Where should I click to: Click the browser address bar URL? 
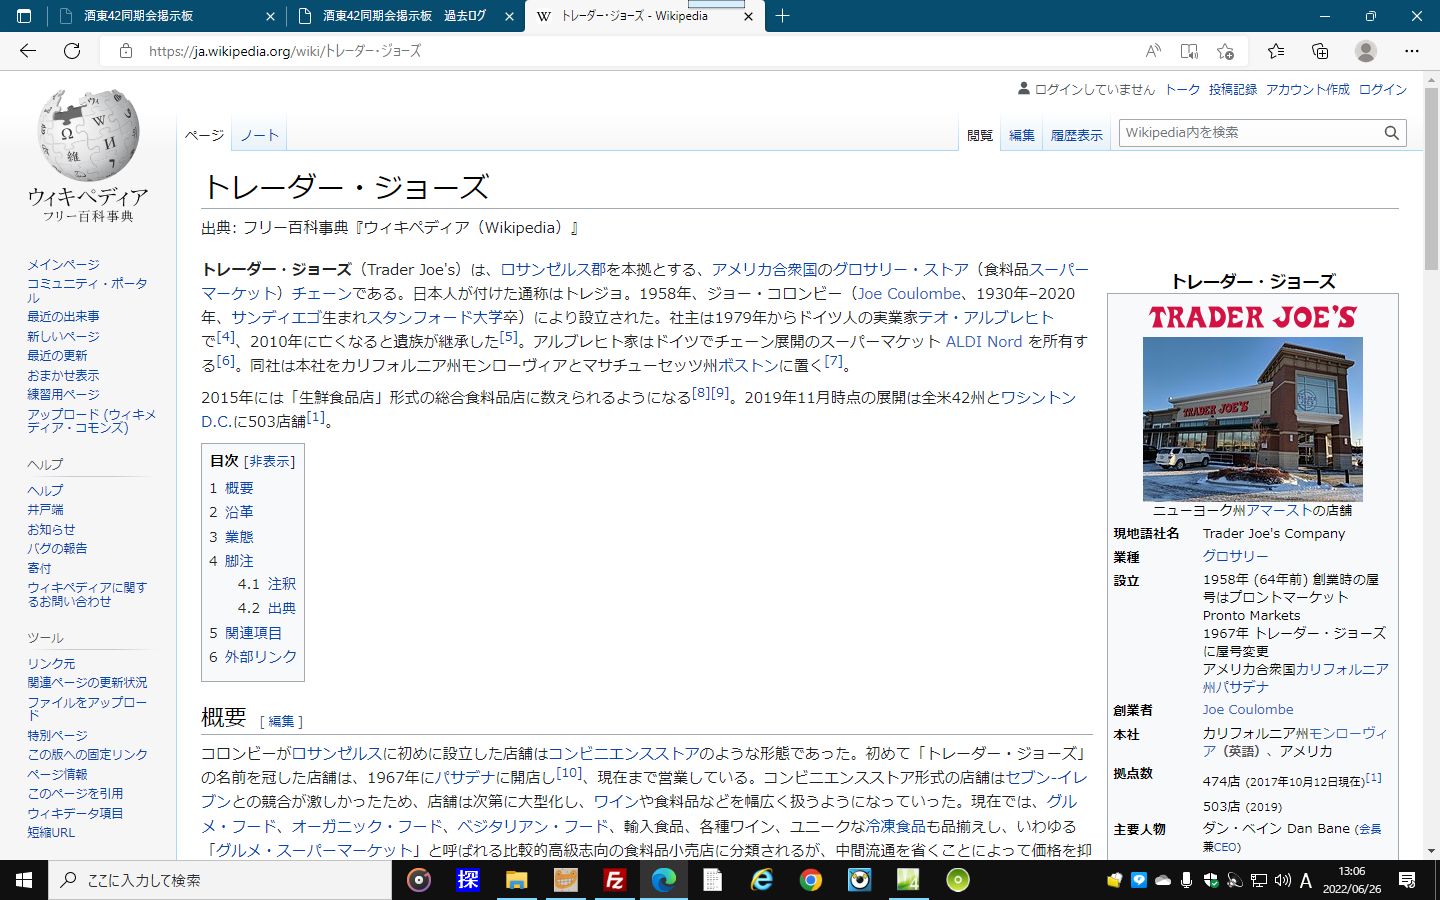pos(285,51)
